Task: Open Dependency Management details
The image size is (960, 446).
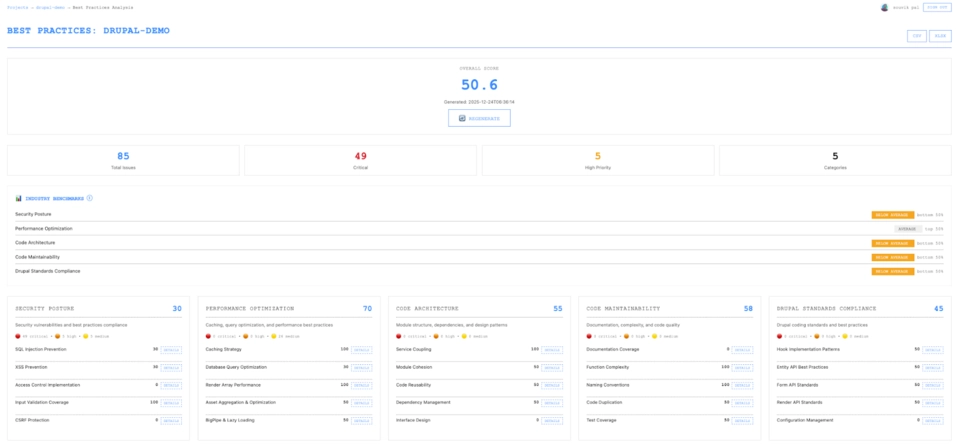Action: [x=552, y=403]
